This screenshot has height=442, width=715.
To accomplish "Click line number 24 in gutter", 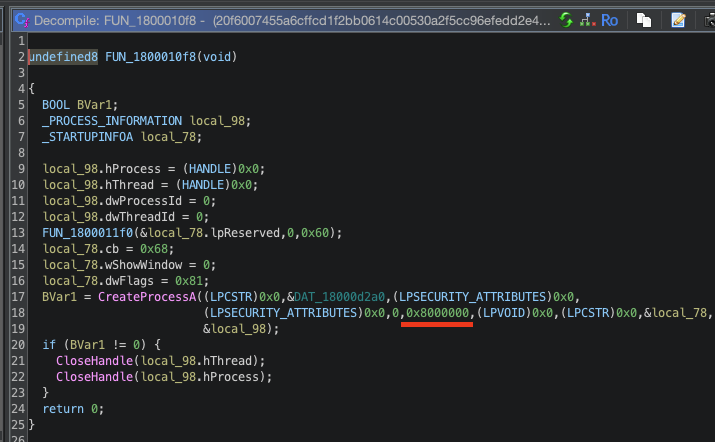I will coord(18,408).
